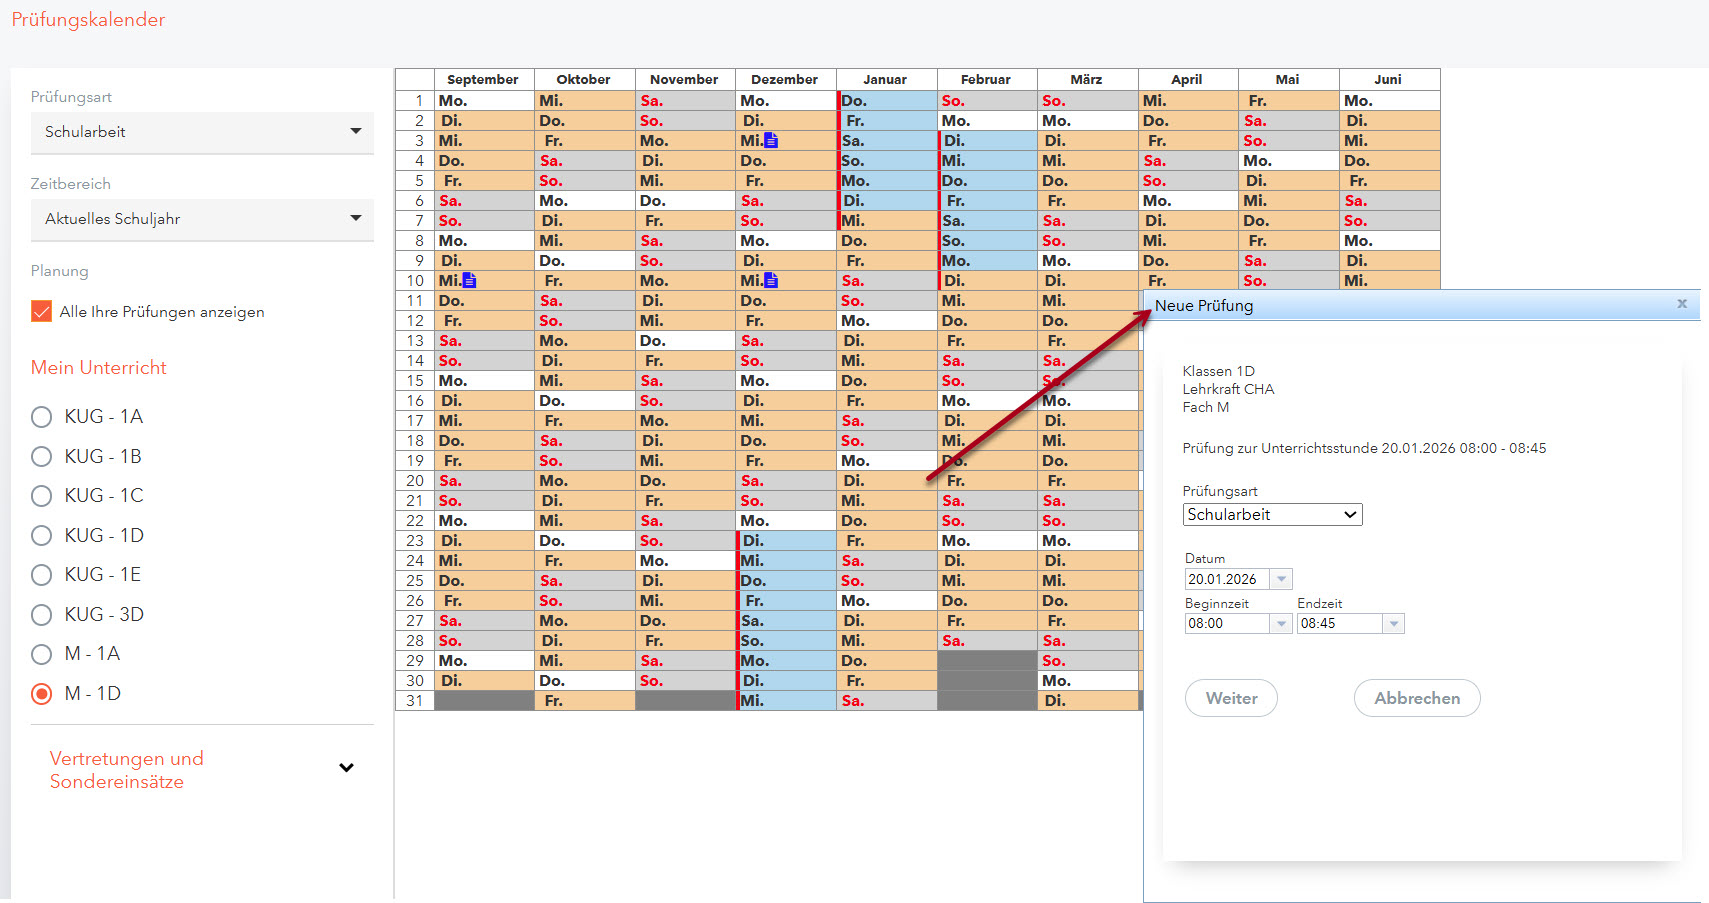Select the KUG - 1A radio button
The height and width of the screenshot is (903, 1709).
(x=42, y=417)
